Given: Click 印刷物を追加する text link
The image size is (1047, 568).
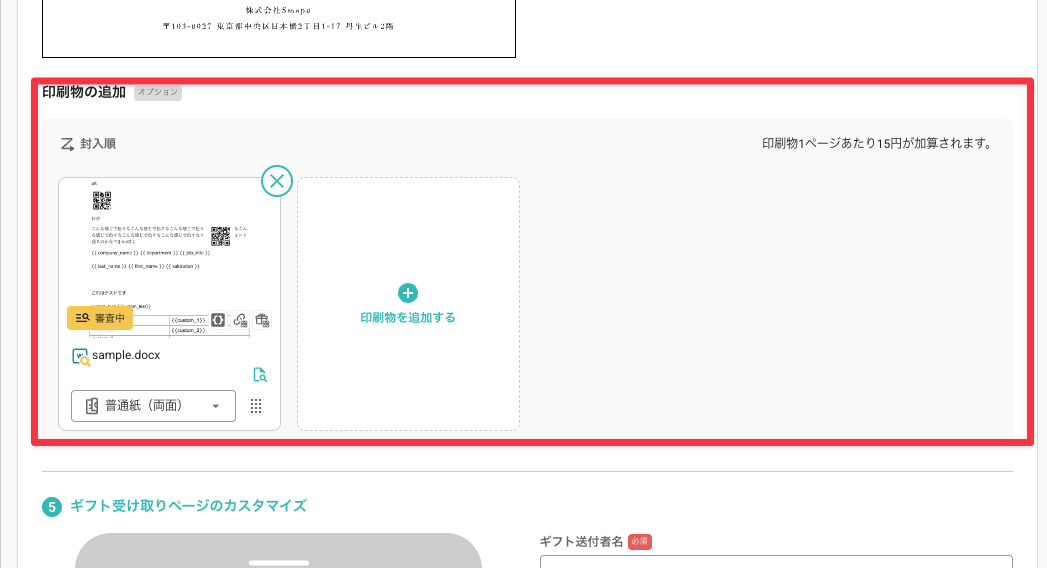Looking at the screenshot, I should click(x=408, y=318).
